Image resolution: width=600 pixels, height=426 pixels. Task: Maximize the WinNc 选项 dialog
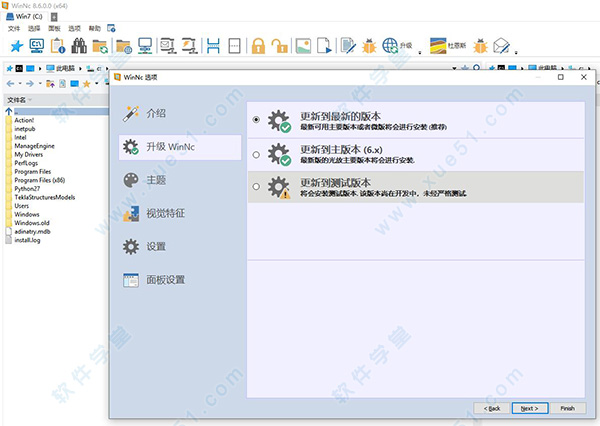point(561,77)
